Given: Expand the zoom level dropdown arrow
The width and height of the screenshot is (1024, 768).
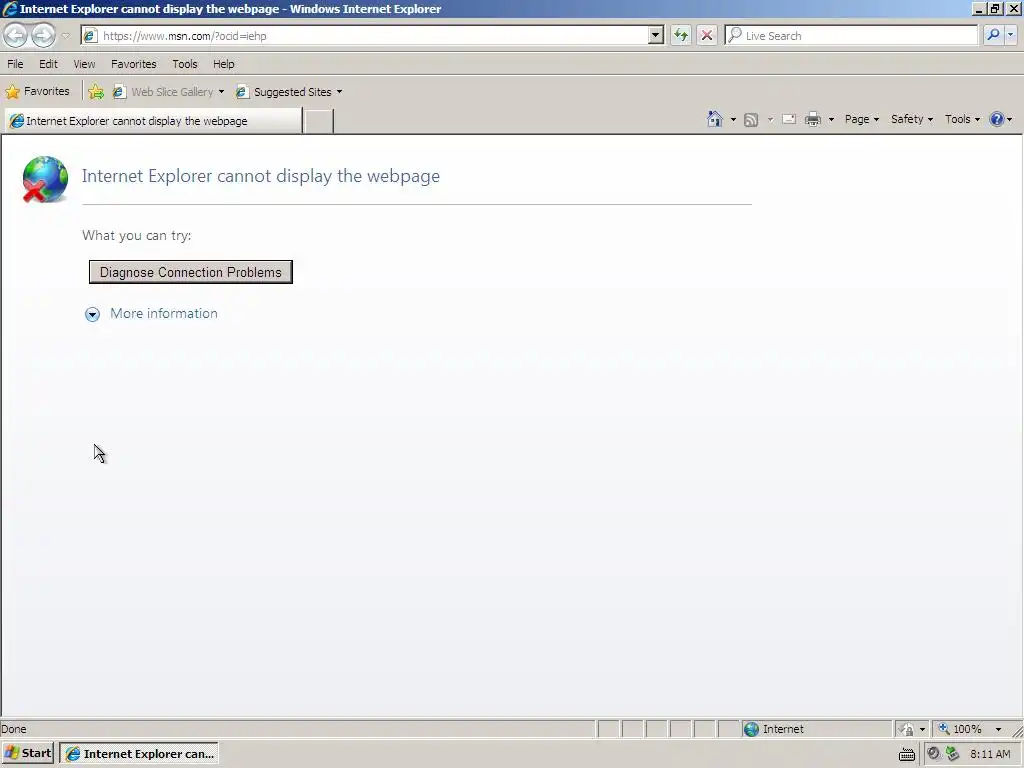Looking at the screenshot, I should coord(999,729).
